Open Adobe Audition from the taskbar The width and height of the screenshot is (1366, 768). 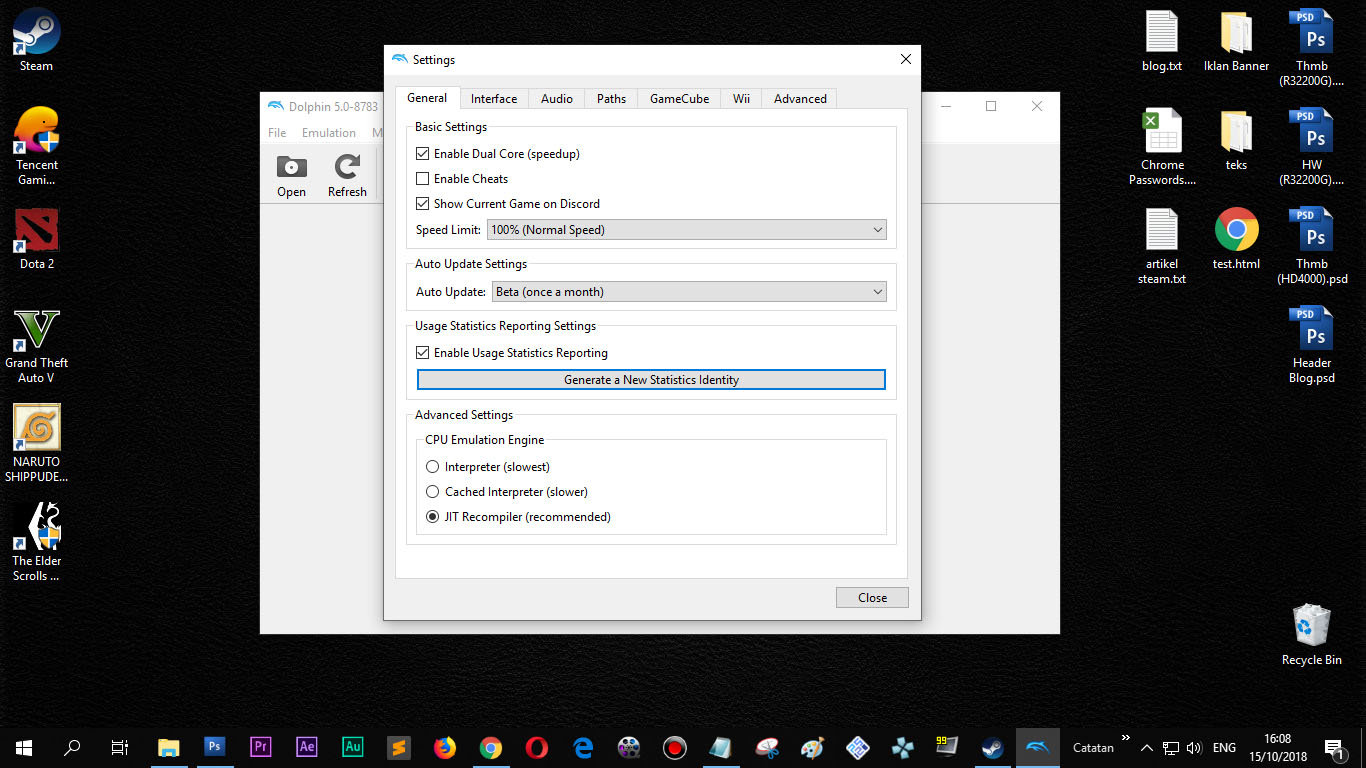click(x=352, y=747)
